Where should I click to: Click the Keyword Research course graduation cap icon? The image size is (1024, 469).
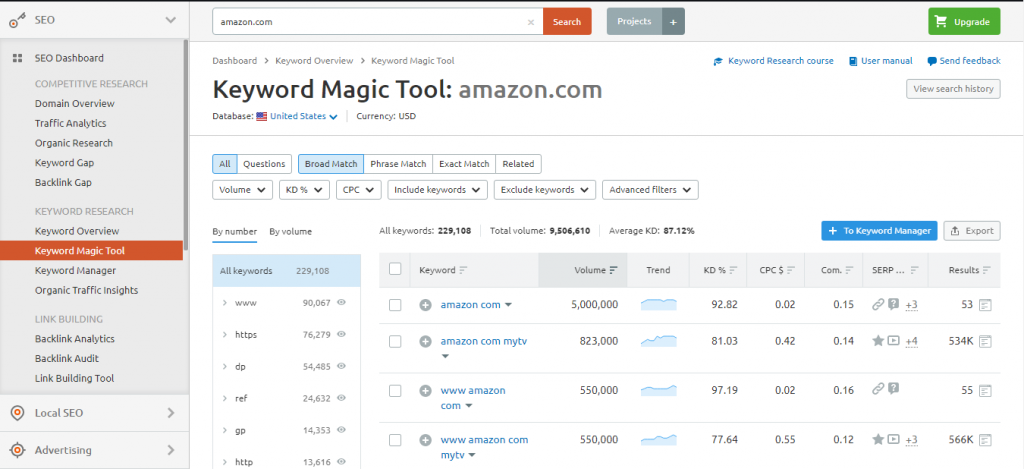click(x=718, y=61)
